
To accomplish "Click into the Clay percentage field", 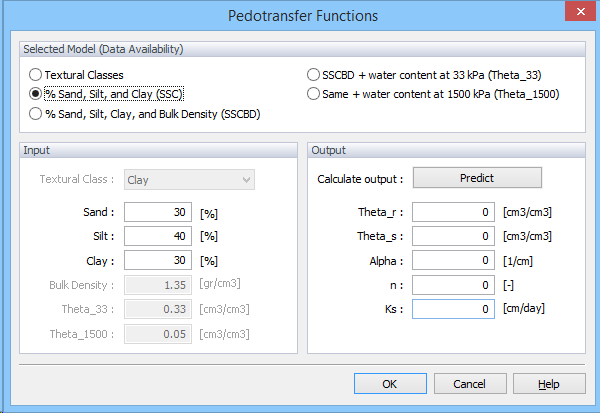I will coord(158,260).
